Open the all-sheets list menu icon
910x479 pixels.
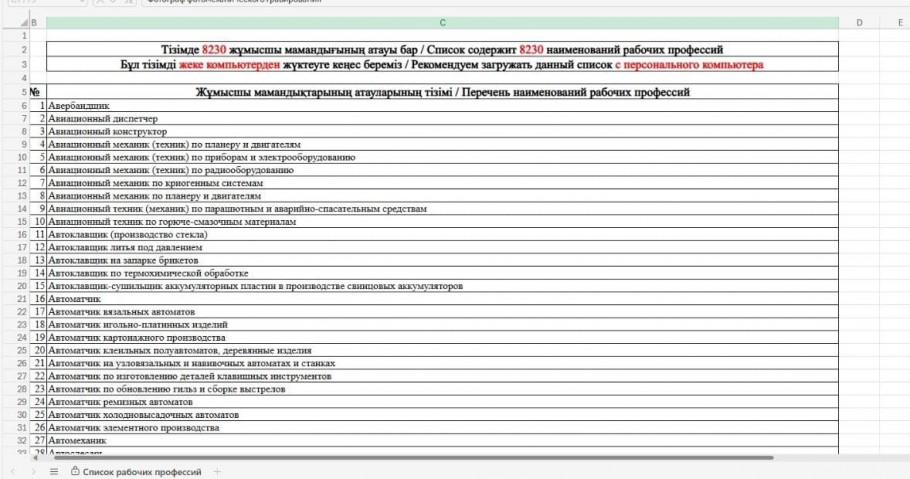[54, 472]
